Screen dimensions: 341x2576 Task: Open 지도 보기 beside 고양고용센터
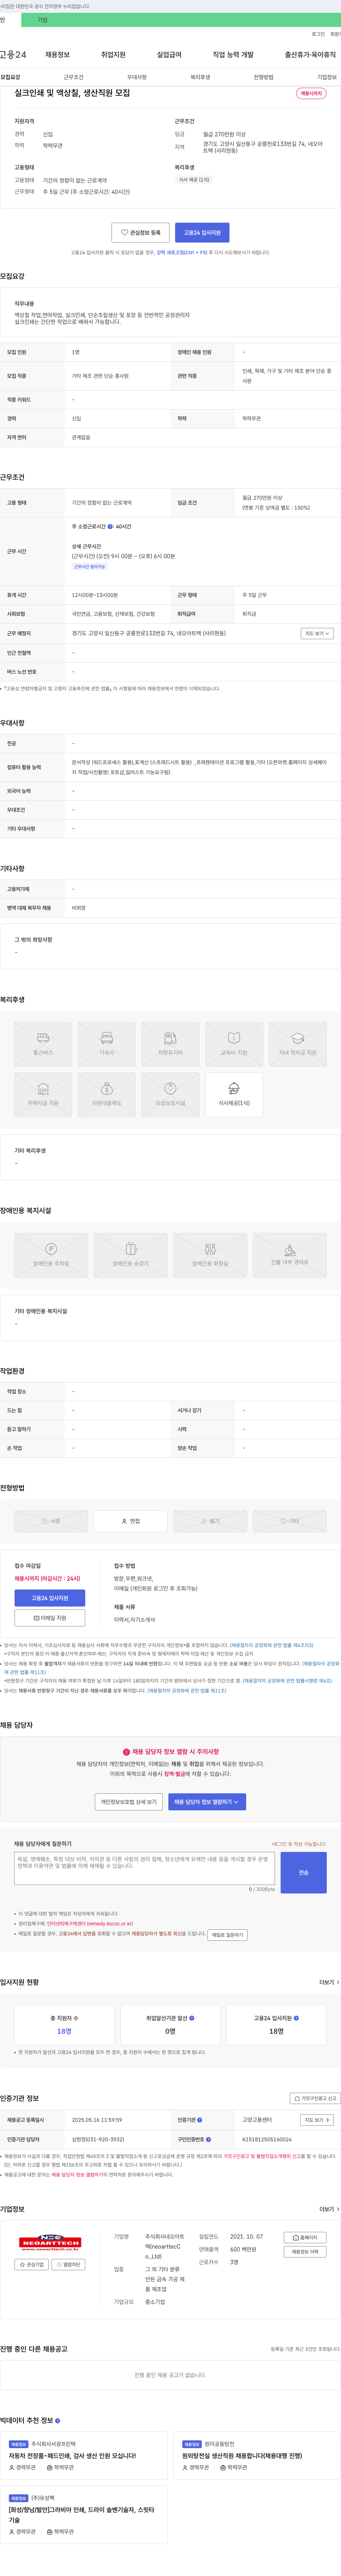click(317, 2120)
